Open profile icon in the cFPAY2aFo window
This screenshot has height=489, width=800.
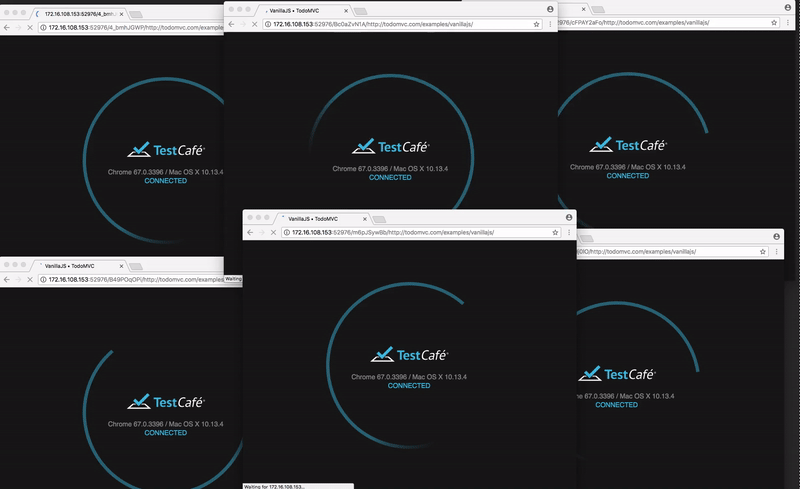(788, 7)
